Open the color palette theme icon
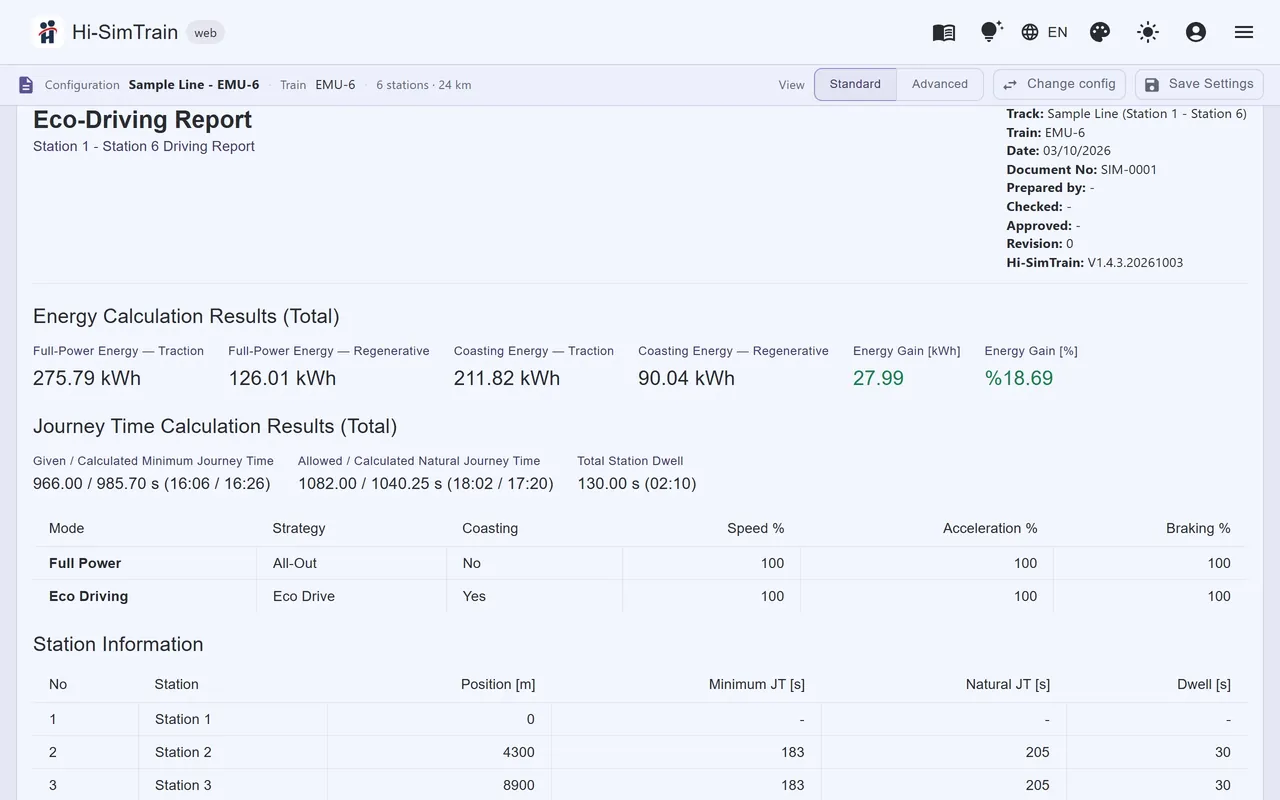Image resolution: width=1280 pixels, height=800 pixels. click(1100, 32)
